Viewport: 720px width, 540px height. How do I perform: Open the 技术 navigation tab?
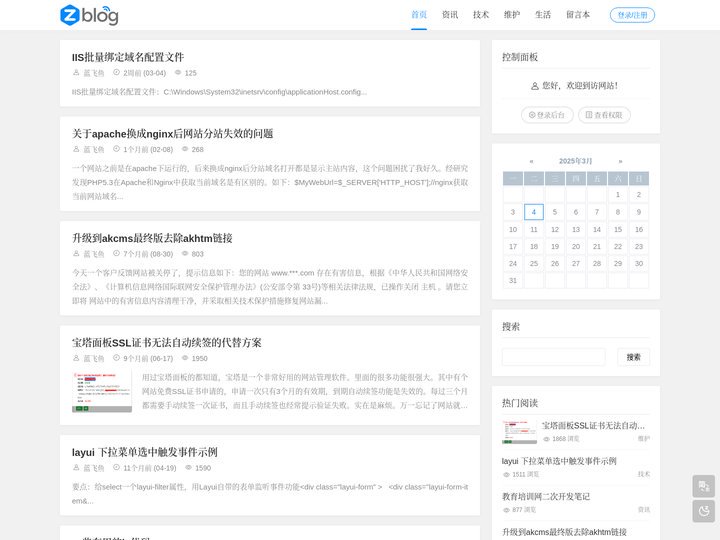point(481,15)
